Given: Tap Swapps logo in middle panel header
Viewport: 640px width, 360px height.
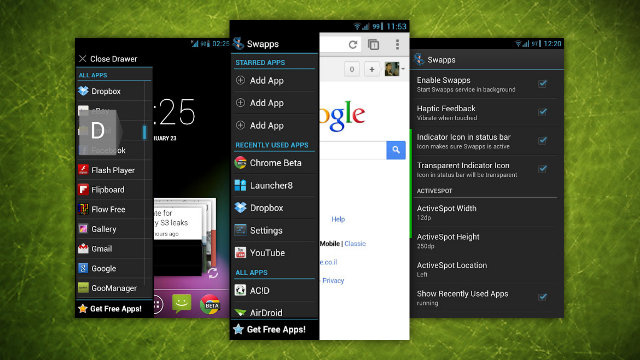Looking at the screenshot, I should pyautogui.click(x=238, y=43).
